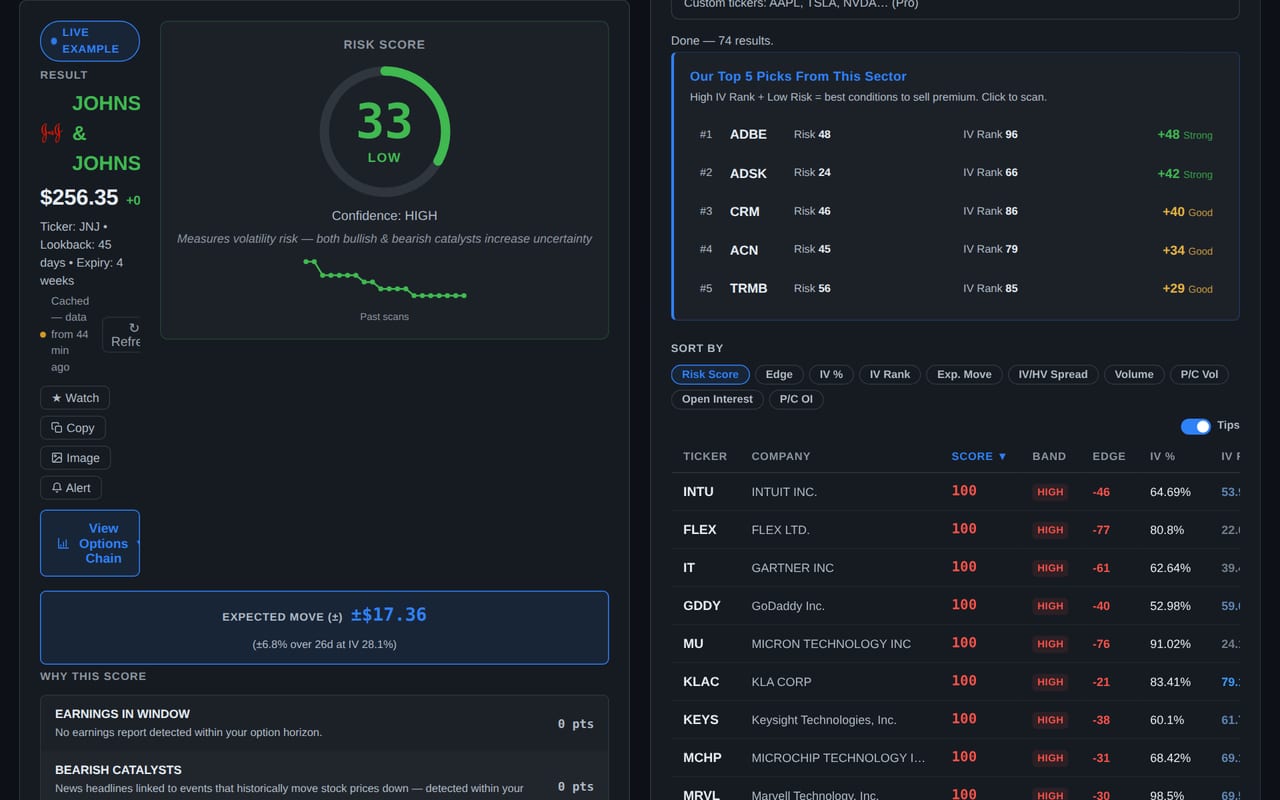Select MICRON TECHNOLOGY INC row
The image size is (1280, 800).
[955, 644]
